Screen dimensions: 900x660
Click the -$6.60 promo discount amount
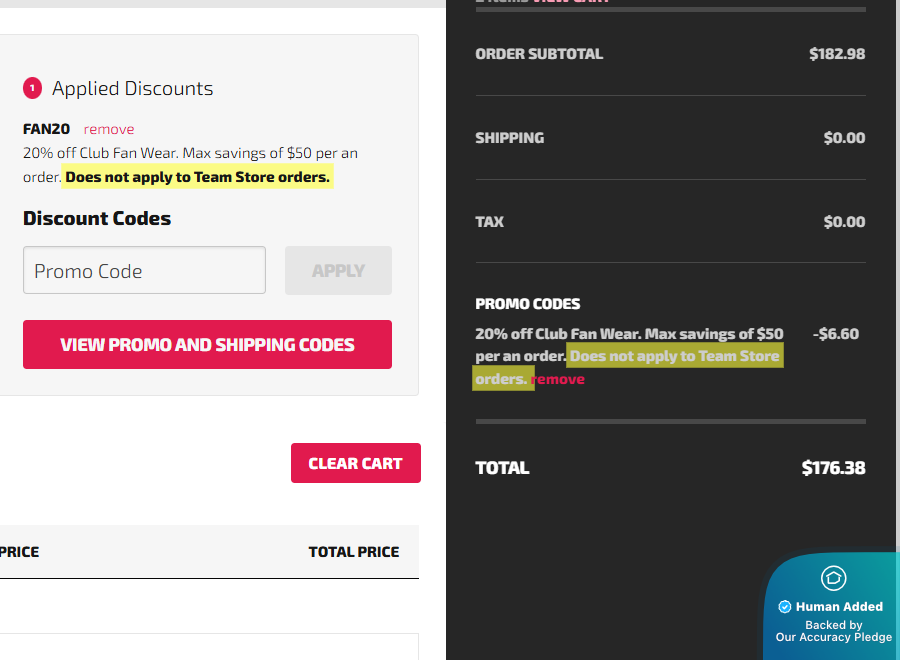(836, 334)
